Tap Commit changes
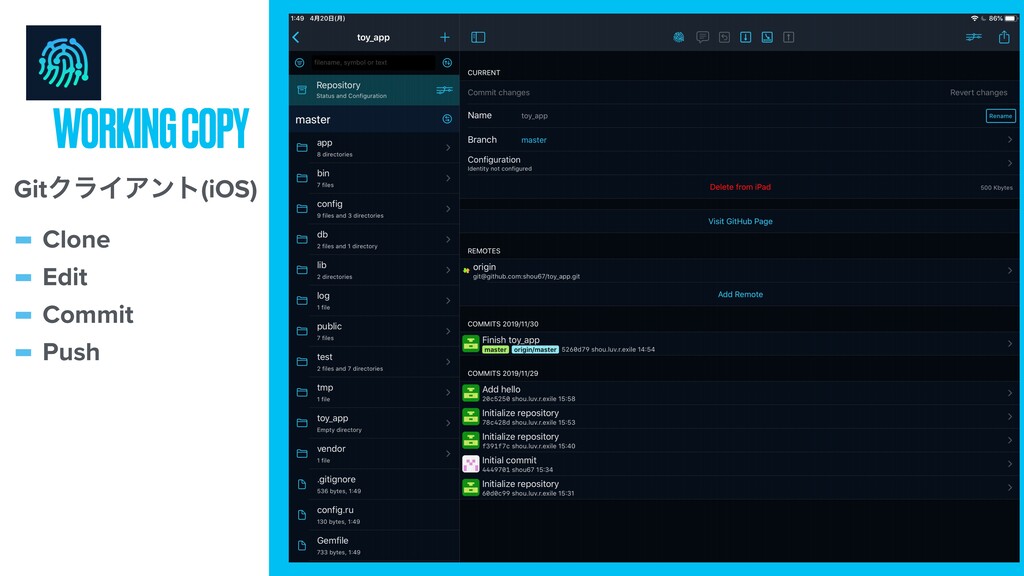The width and height of the screenshot is (1024, 576). point(498,93)
